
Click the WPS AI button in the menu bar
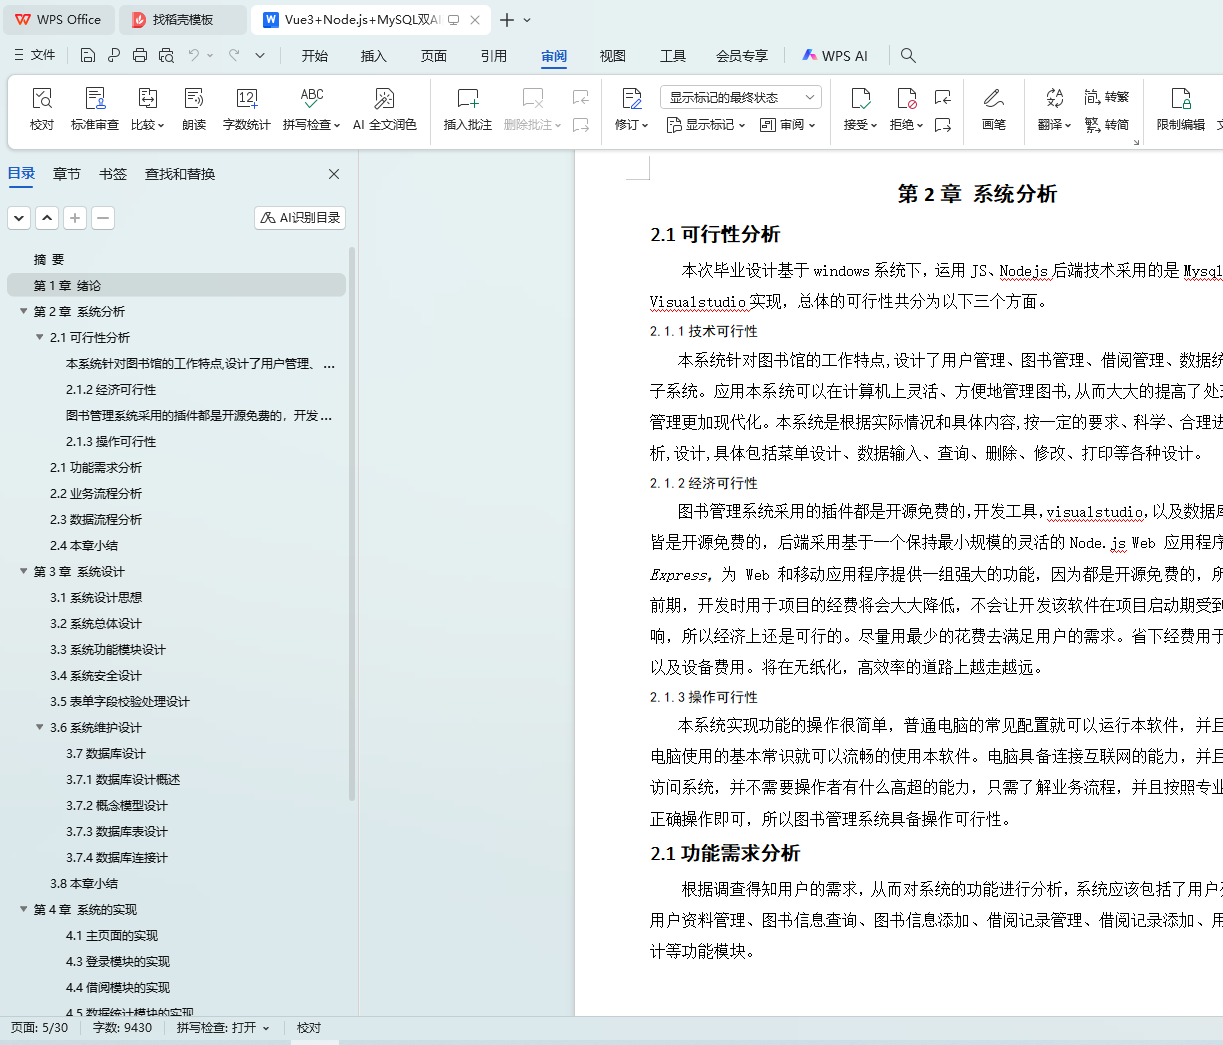coord(835,56)
